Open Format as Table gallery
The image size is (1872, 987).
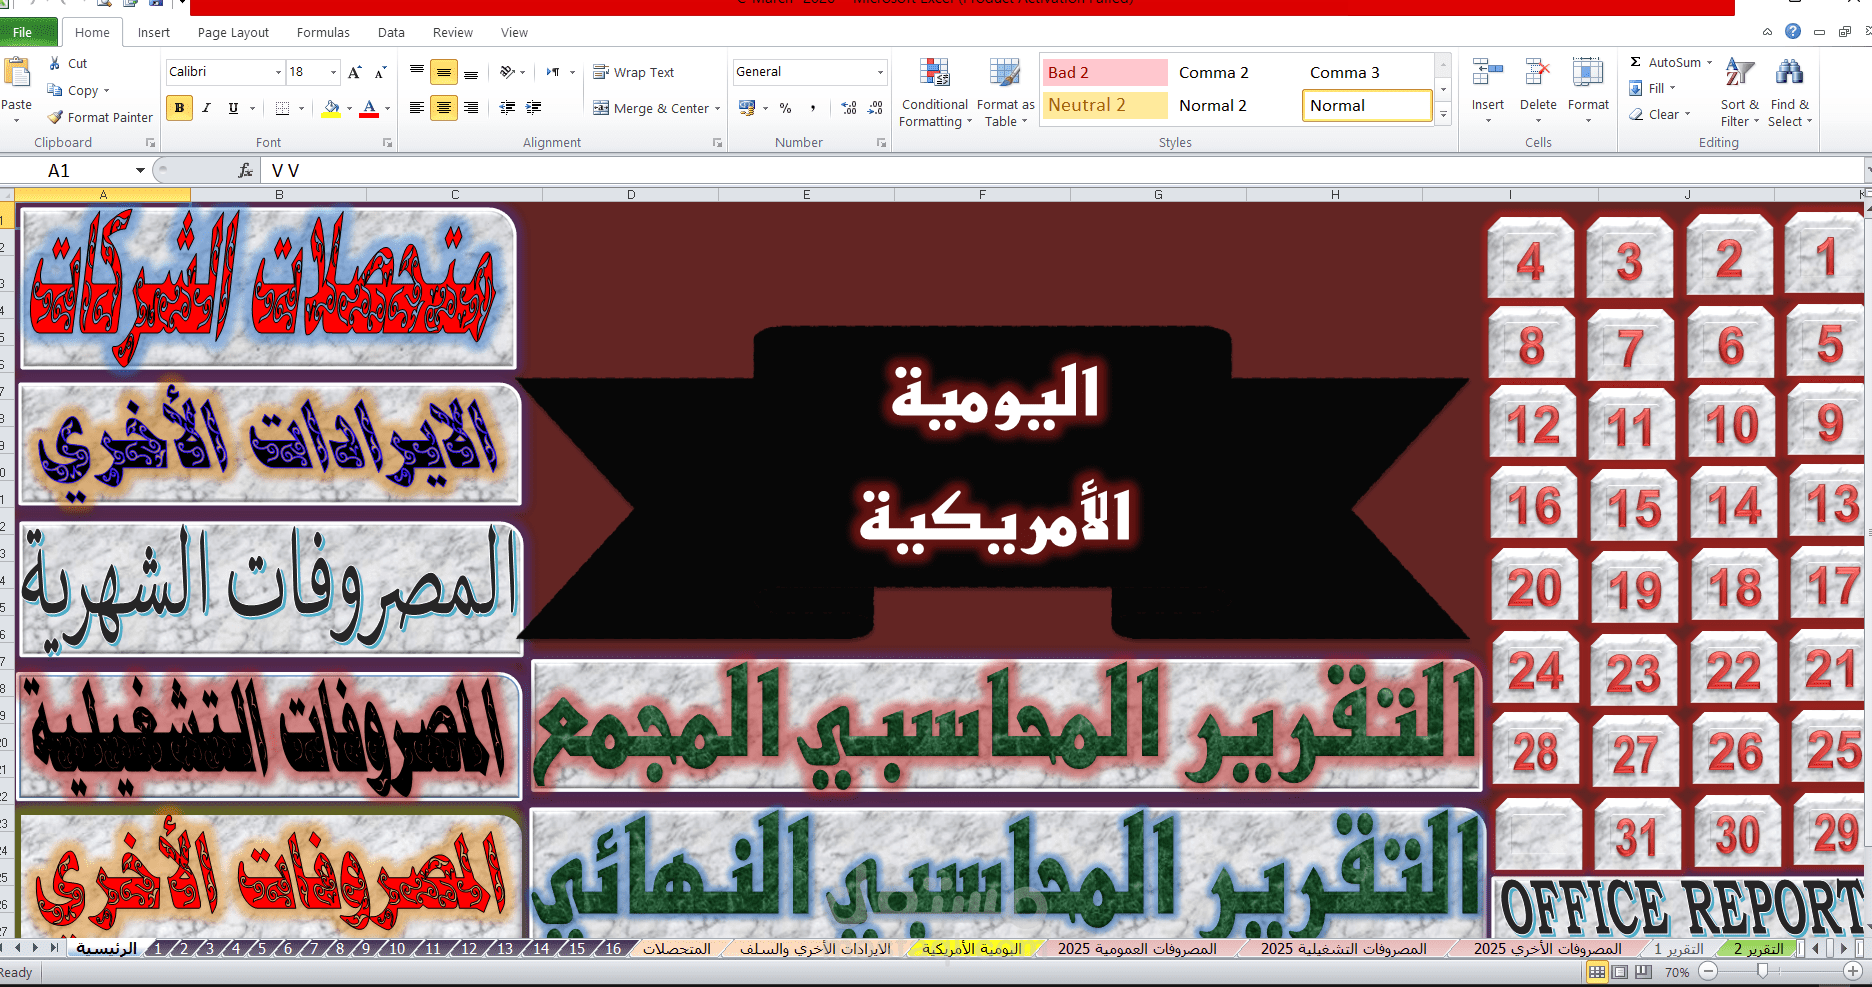point(1005,92)
